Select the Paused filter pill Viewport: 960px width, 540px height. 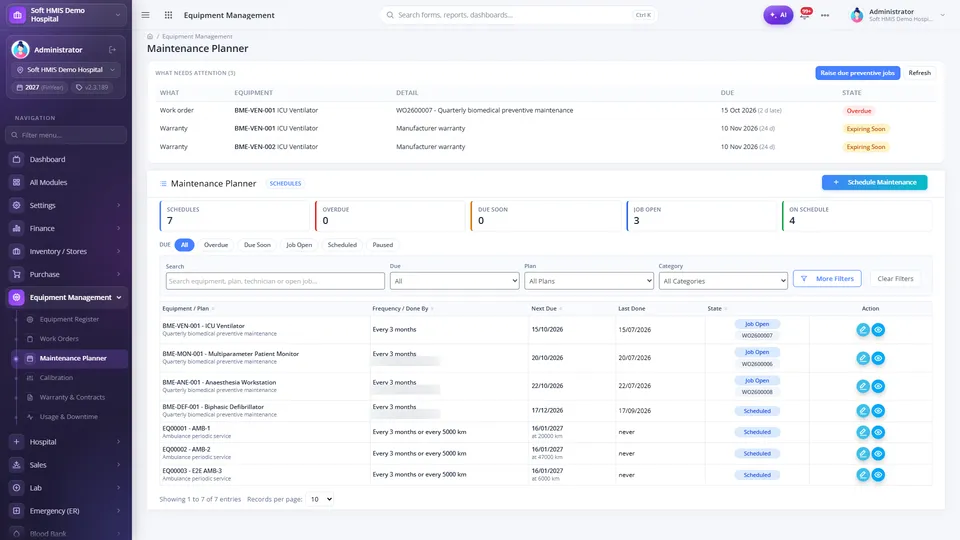coord(383,245)
